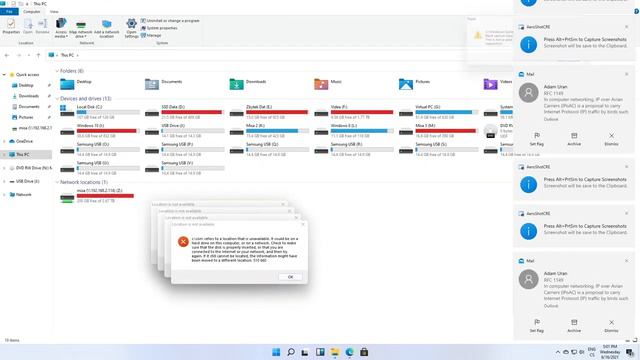Select the Misa 2 (K:) drive
The width and height of the screenshot is (640, 360).
point(269,131)
